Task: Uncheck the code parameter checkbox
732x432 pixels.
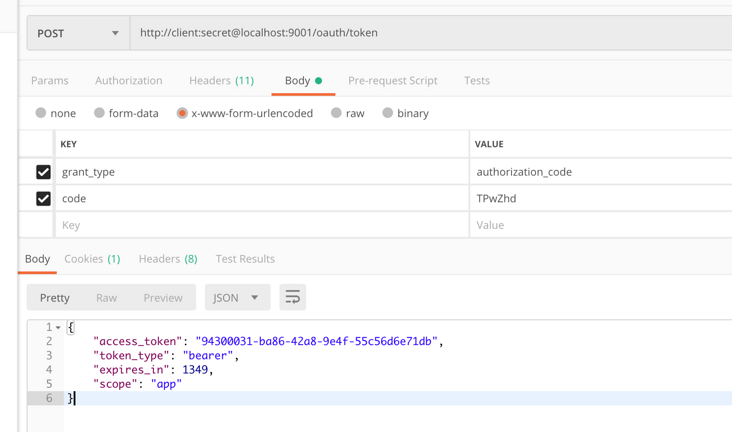Action: point(43,199)
